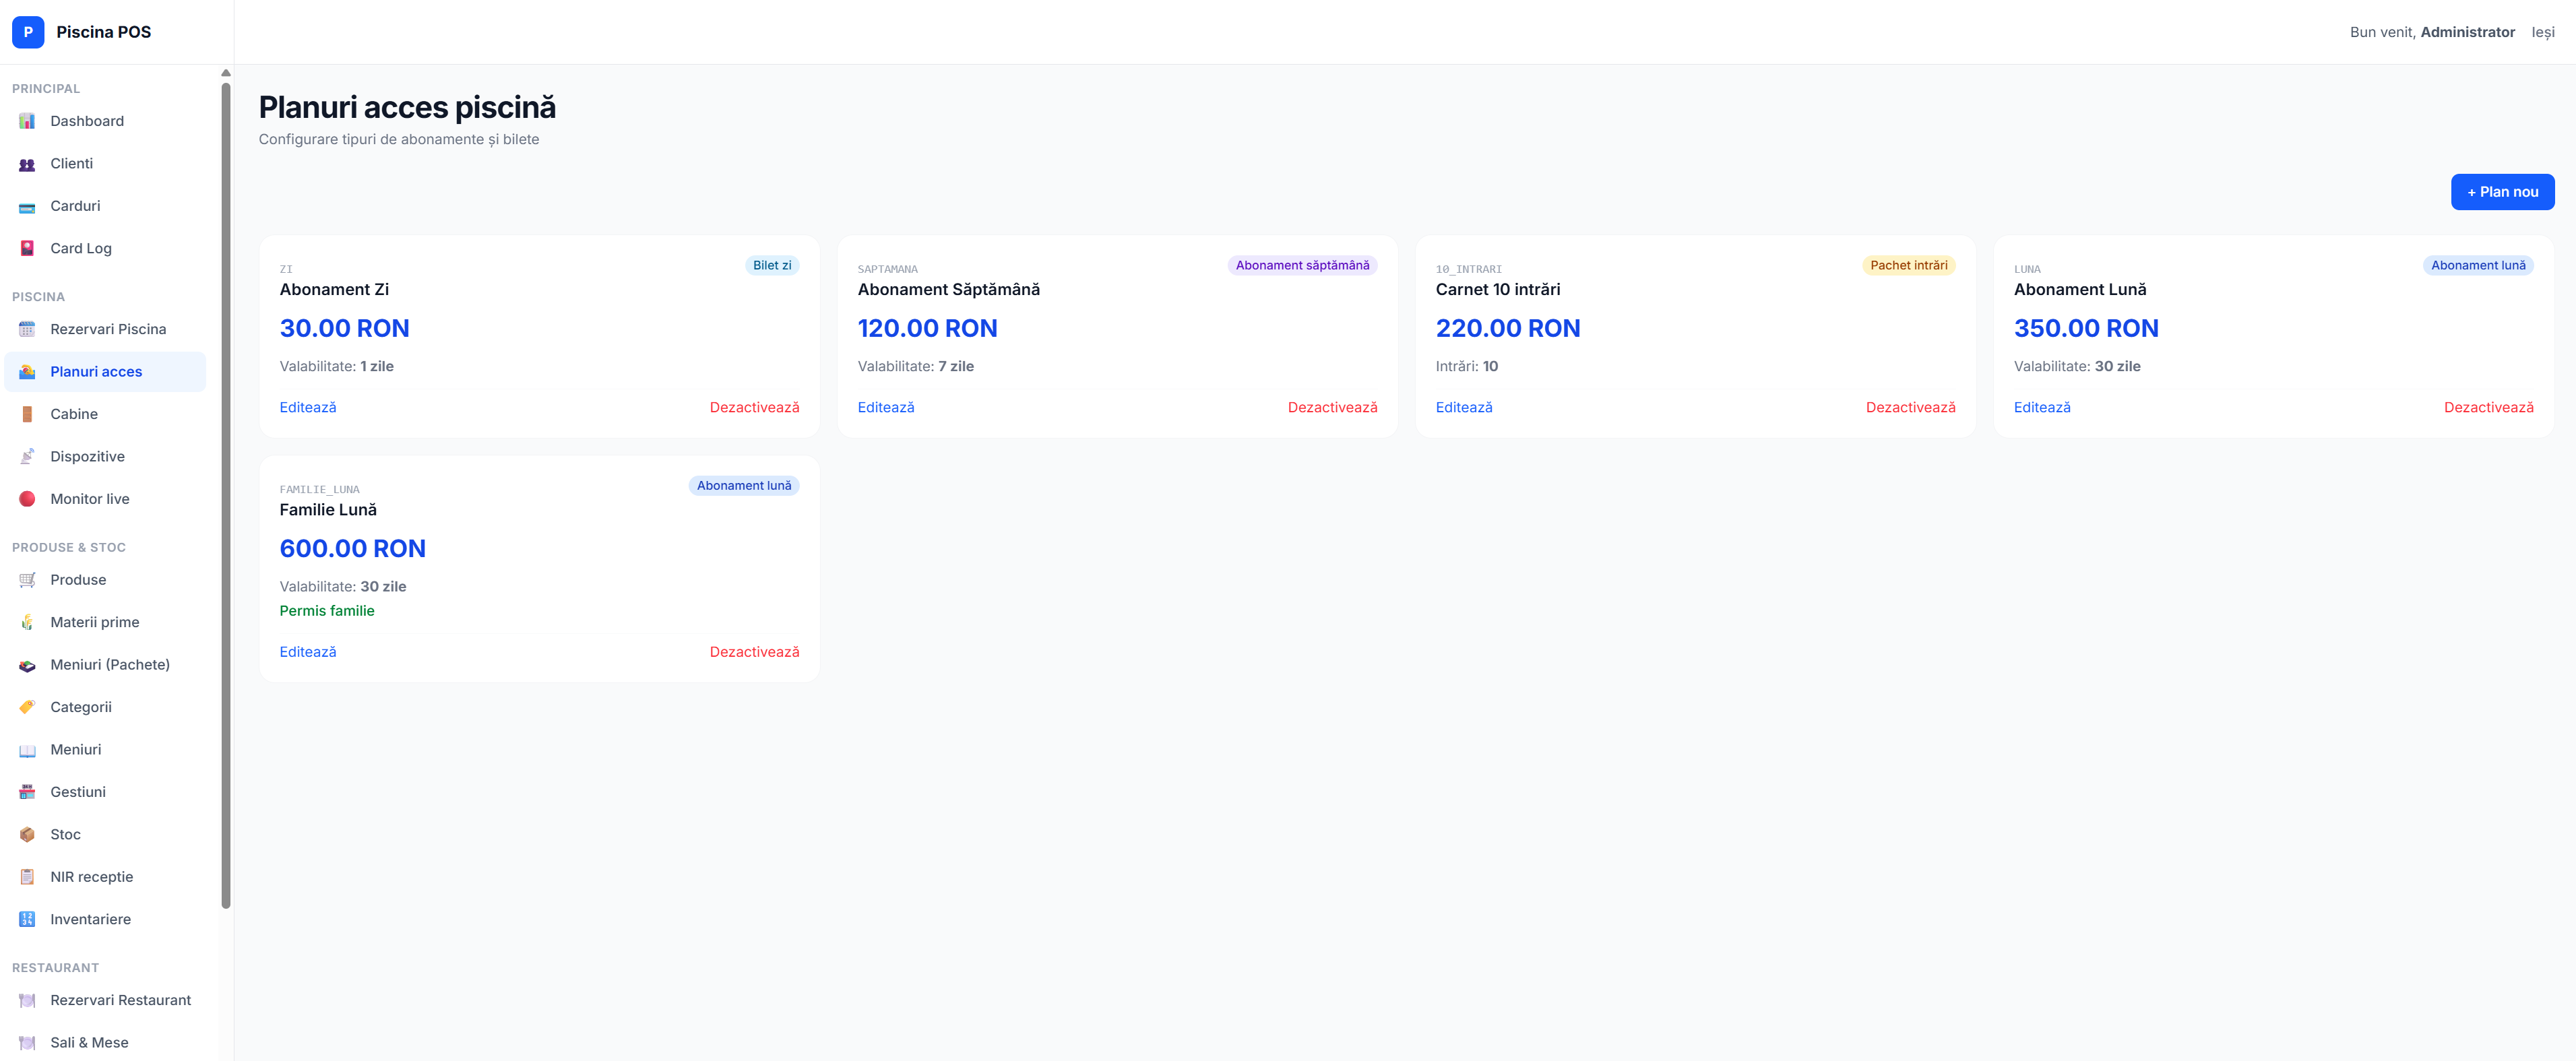Click the Cabine door icon

(x=27, y=414)
